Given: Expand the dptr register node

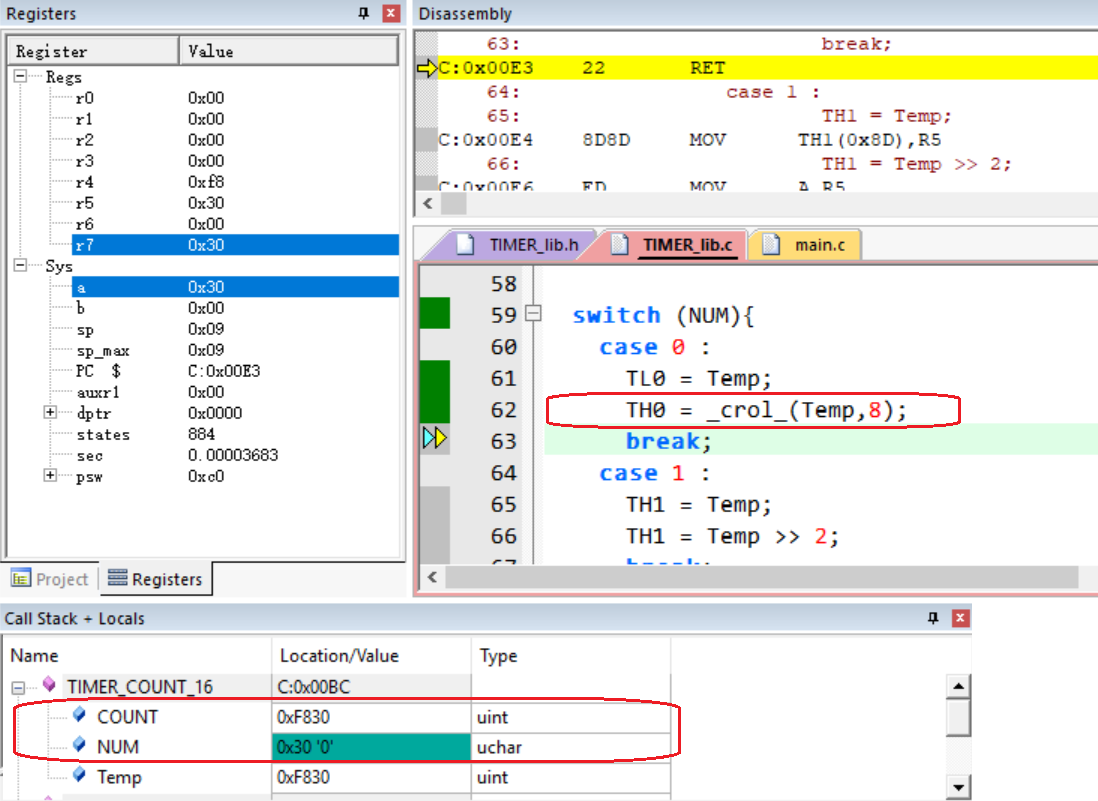Looking at the screenshot, I should tap(50, 412).
